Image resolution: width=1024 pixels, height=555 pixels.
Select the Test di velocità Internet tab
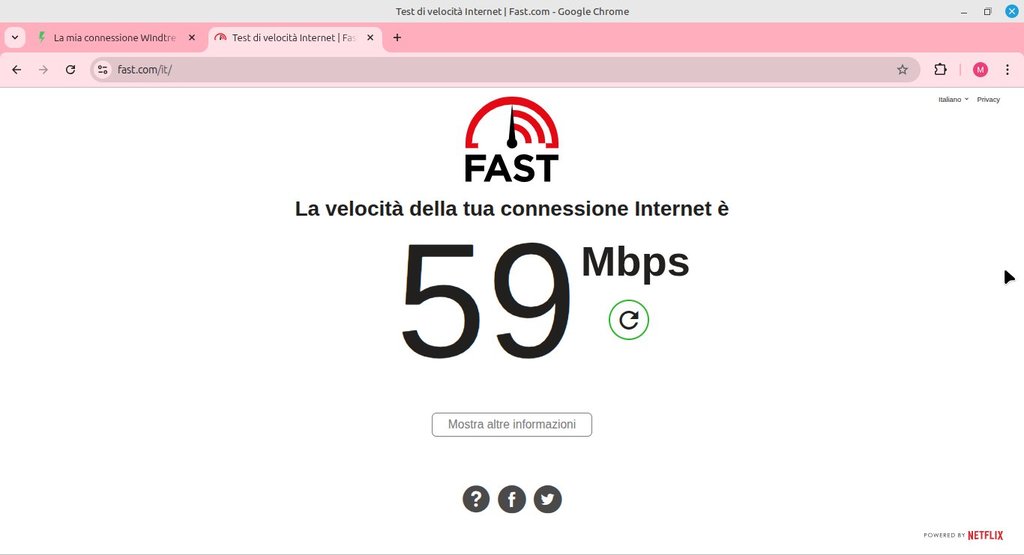294,38
